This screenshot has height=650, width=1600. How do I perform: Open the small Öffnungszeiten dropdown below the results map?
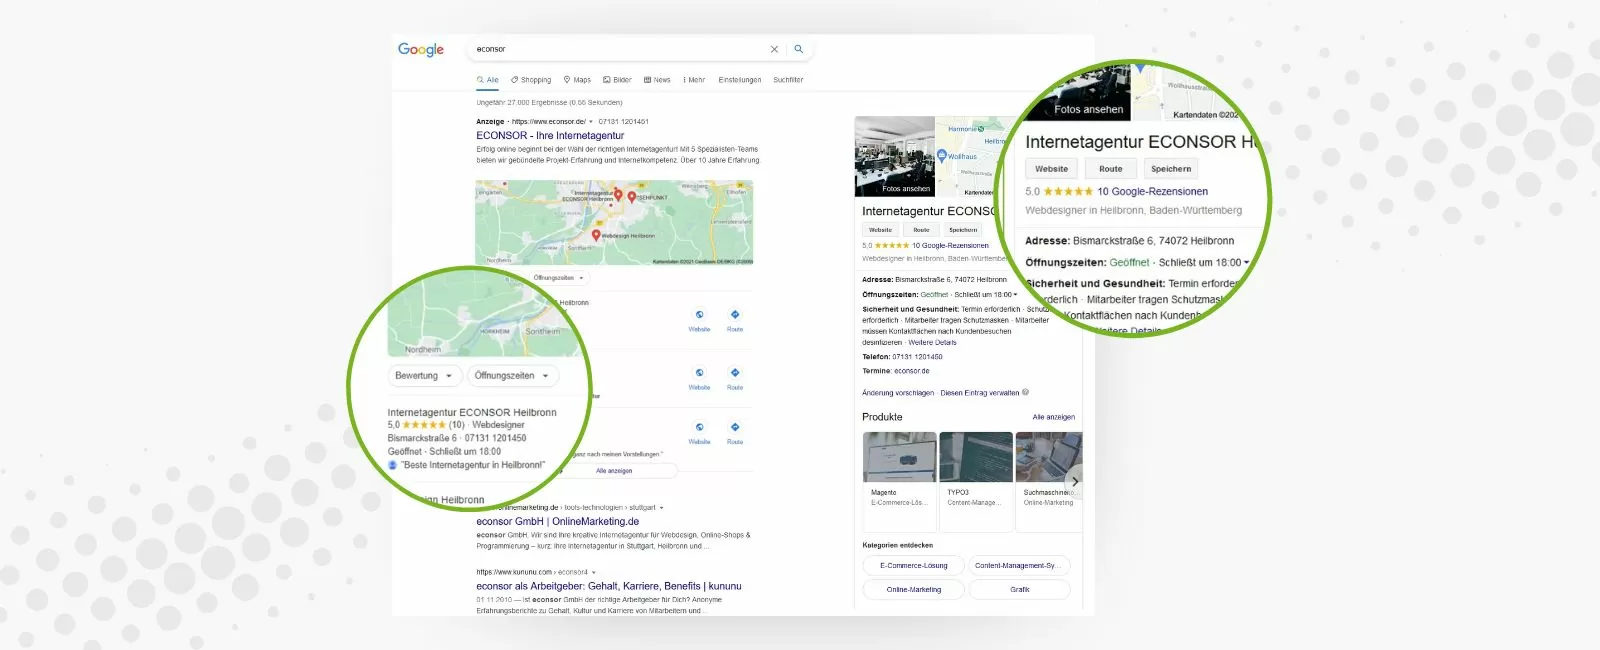(x=558, y=278)
